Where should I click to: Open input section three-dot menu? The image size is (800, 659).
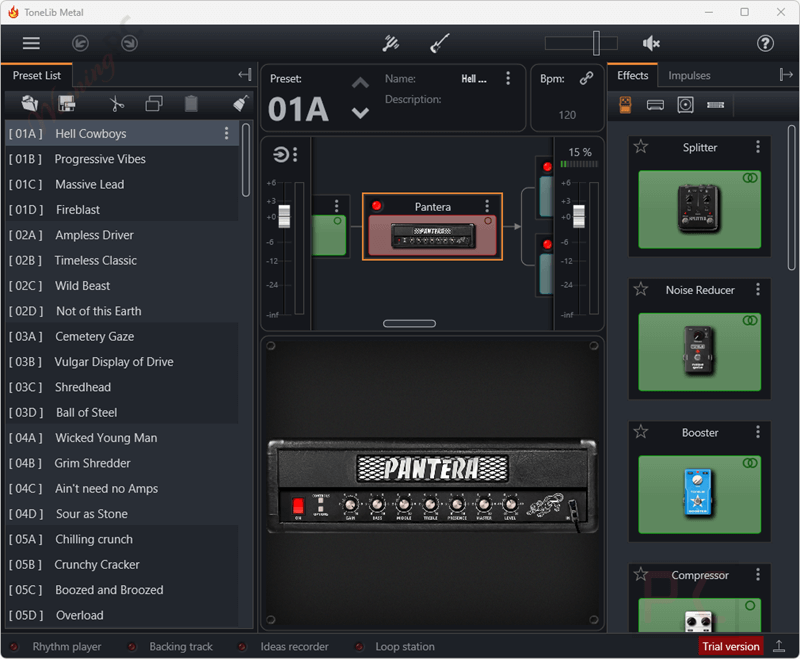(x=295, y=154)
